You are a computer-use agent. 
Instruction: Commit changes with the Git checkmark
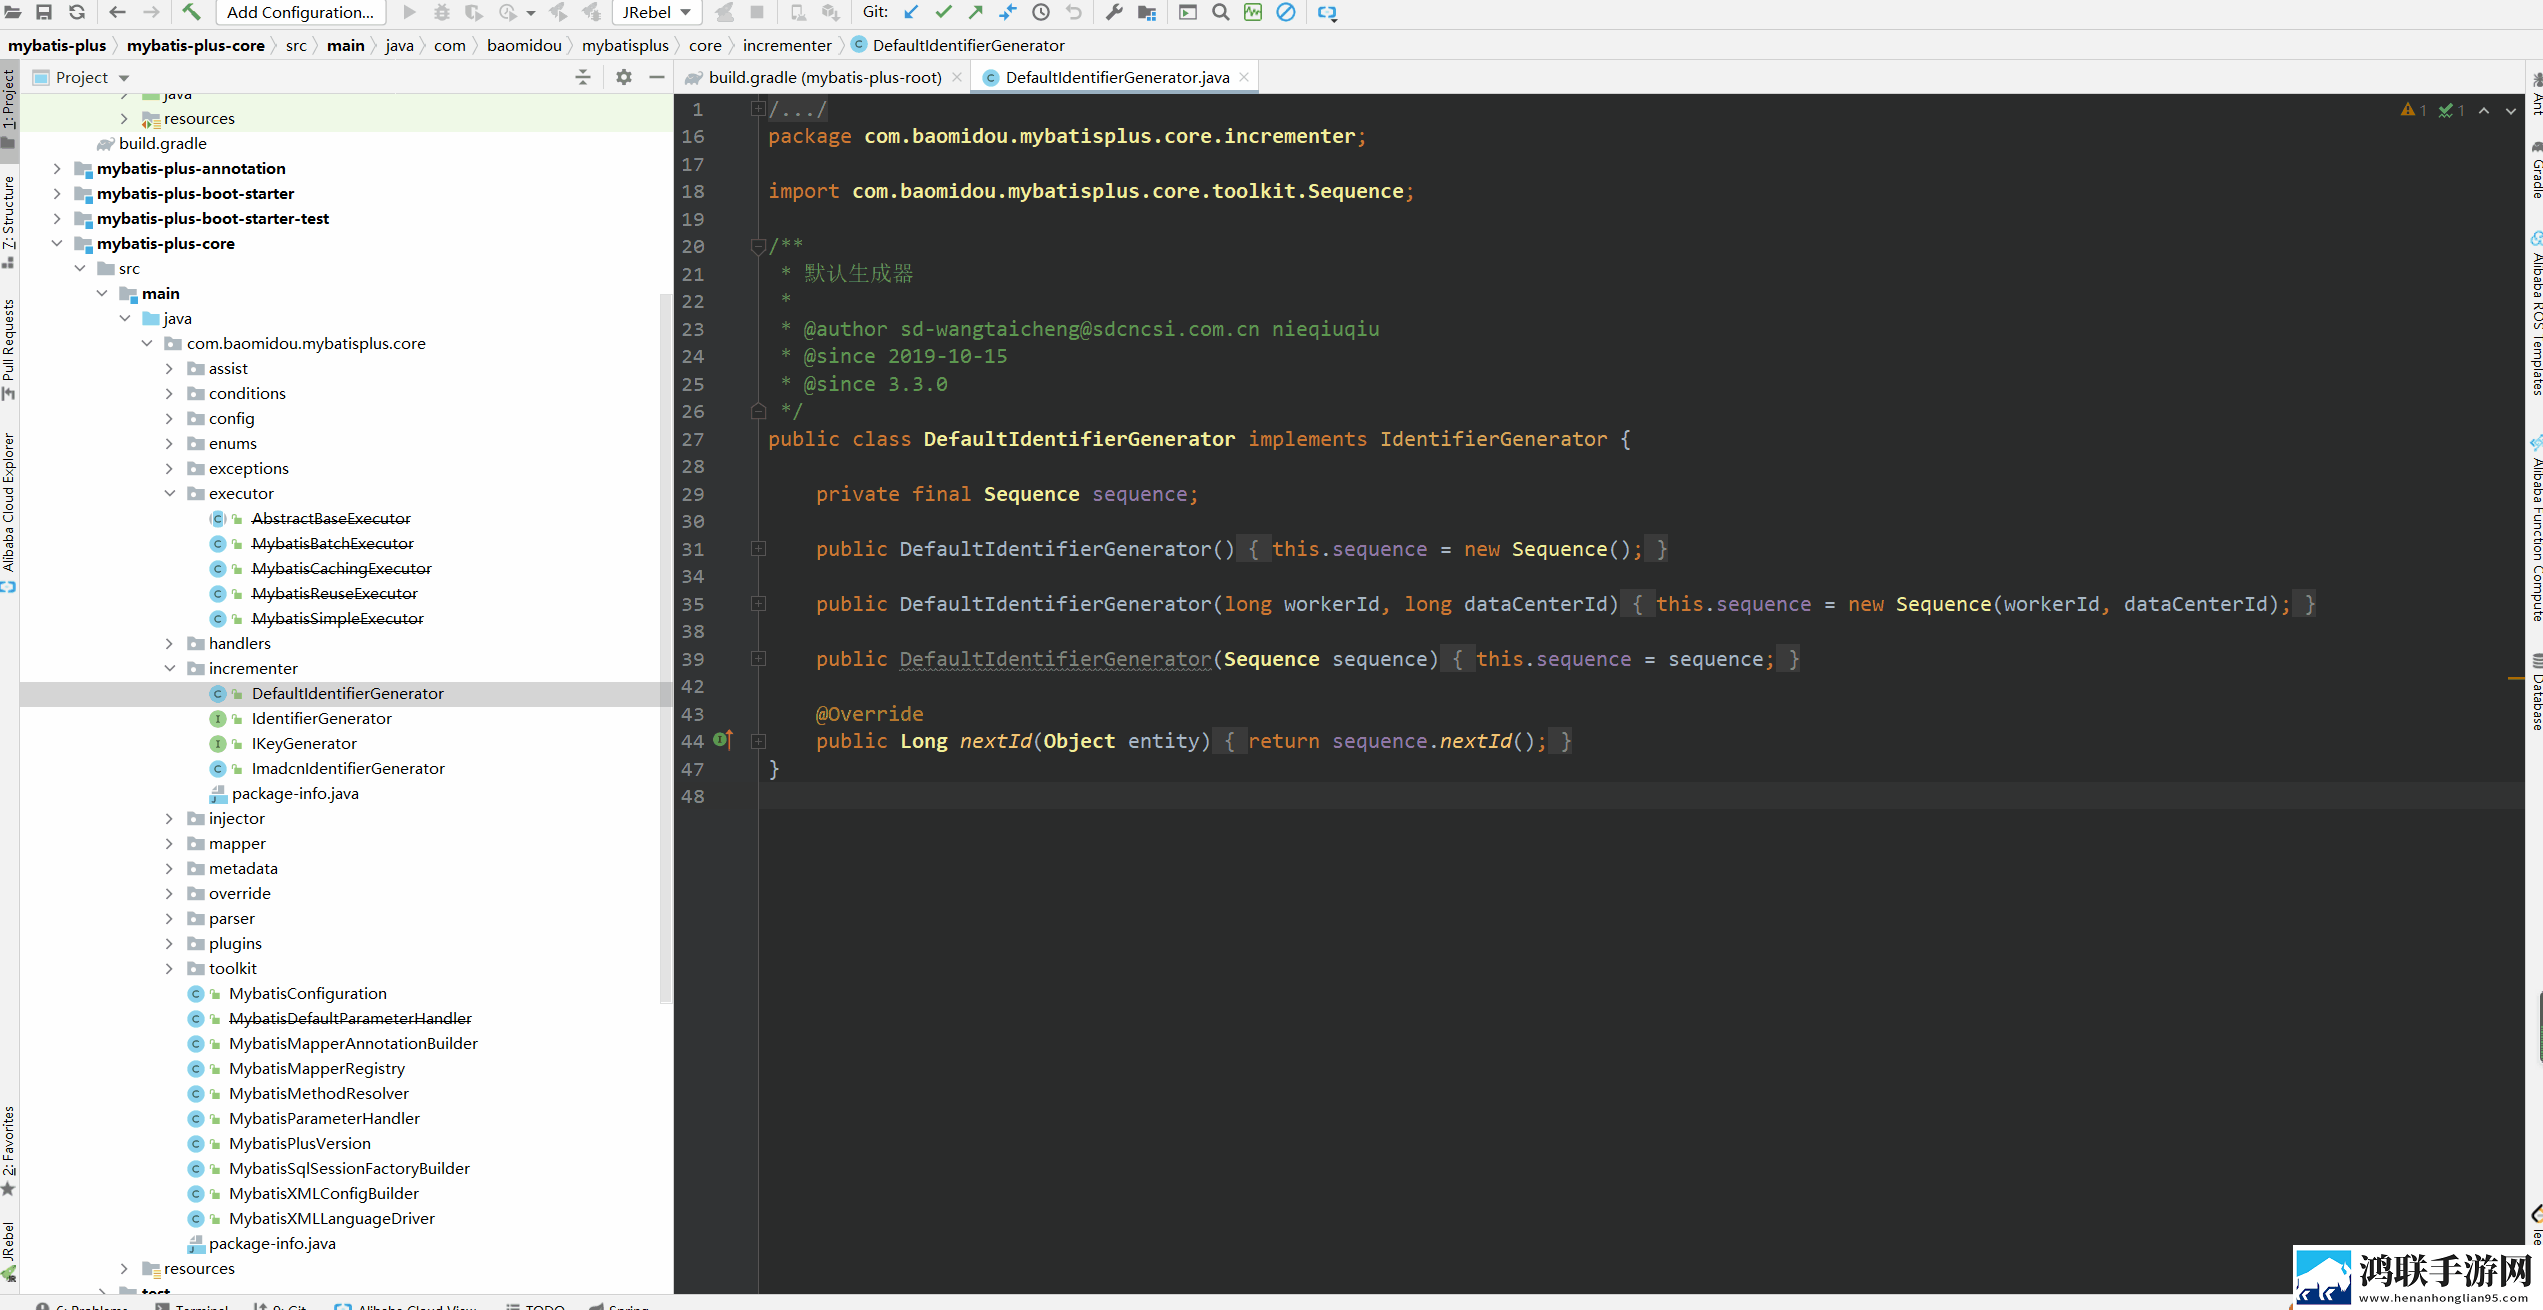[x=943, y=12]
